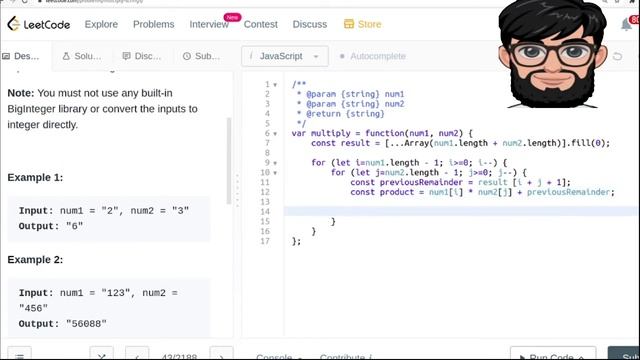Go to the Contest page
Image resolution: width=640 pixels, height=360 pixels.
pos(260,24)
